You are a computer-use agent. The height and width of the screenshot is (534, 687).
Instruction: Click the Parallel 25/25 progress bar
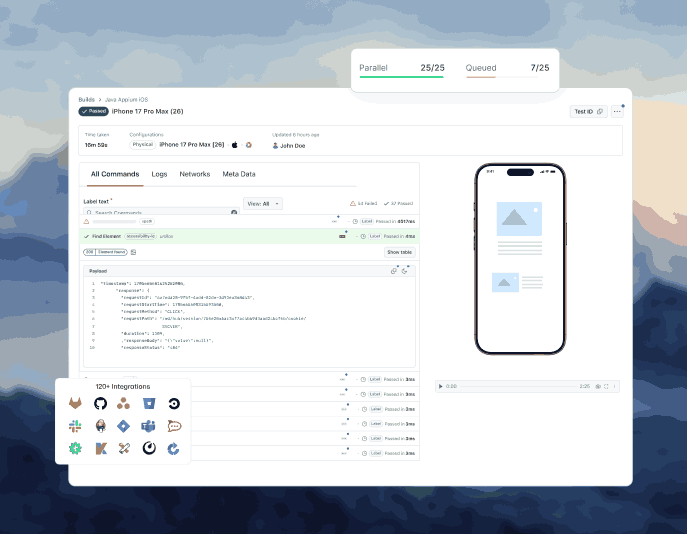(401, 77)
